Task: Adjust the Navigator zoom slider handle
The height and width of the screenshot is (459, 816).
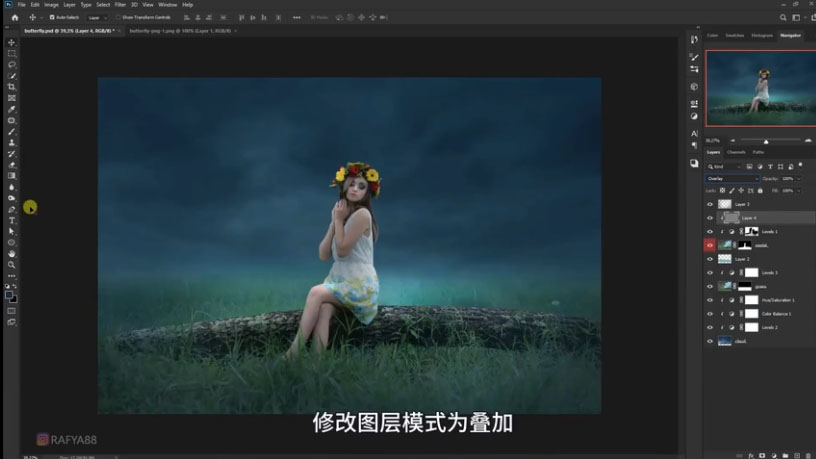Action: 766,141
